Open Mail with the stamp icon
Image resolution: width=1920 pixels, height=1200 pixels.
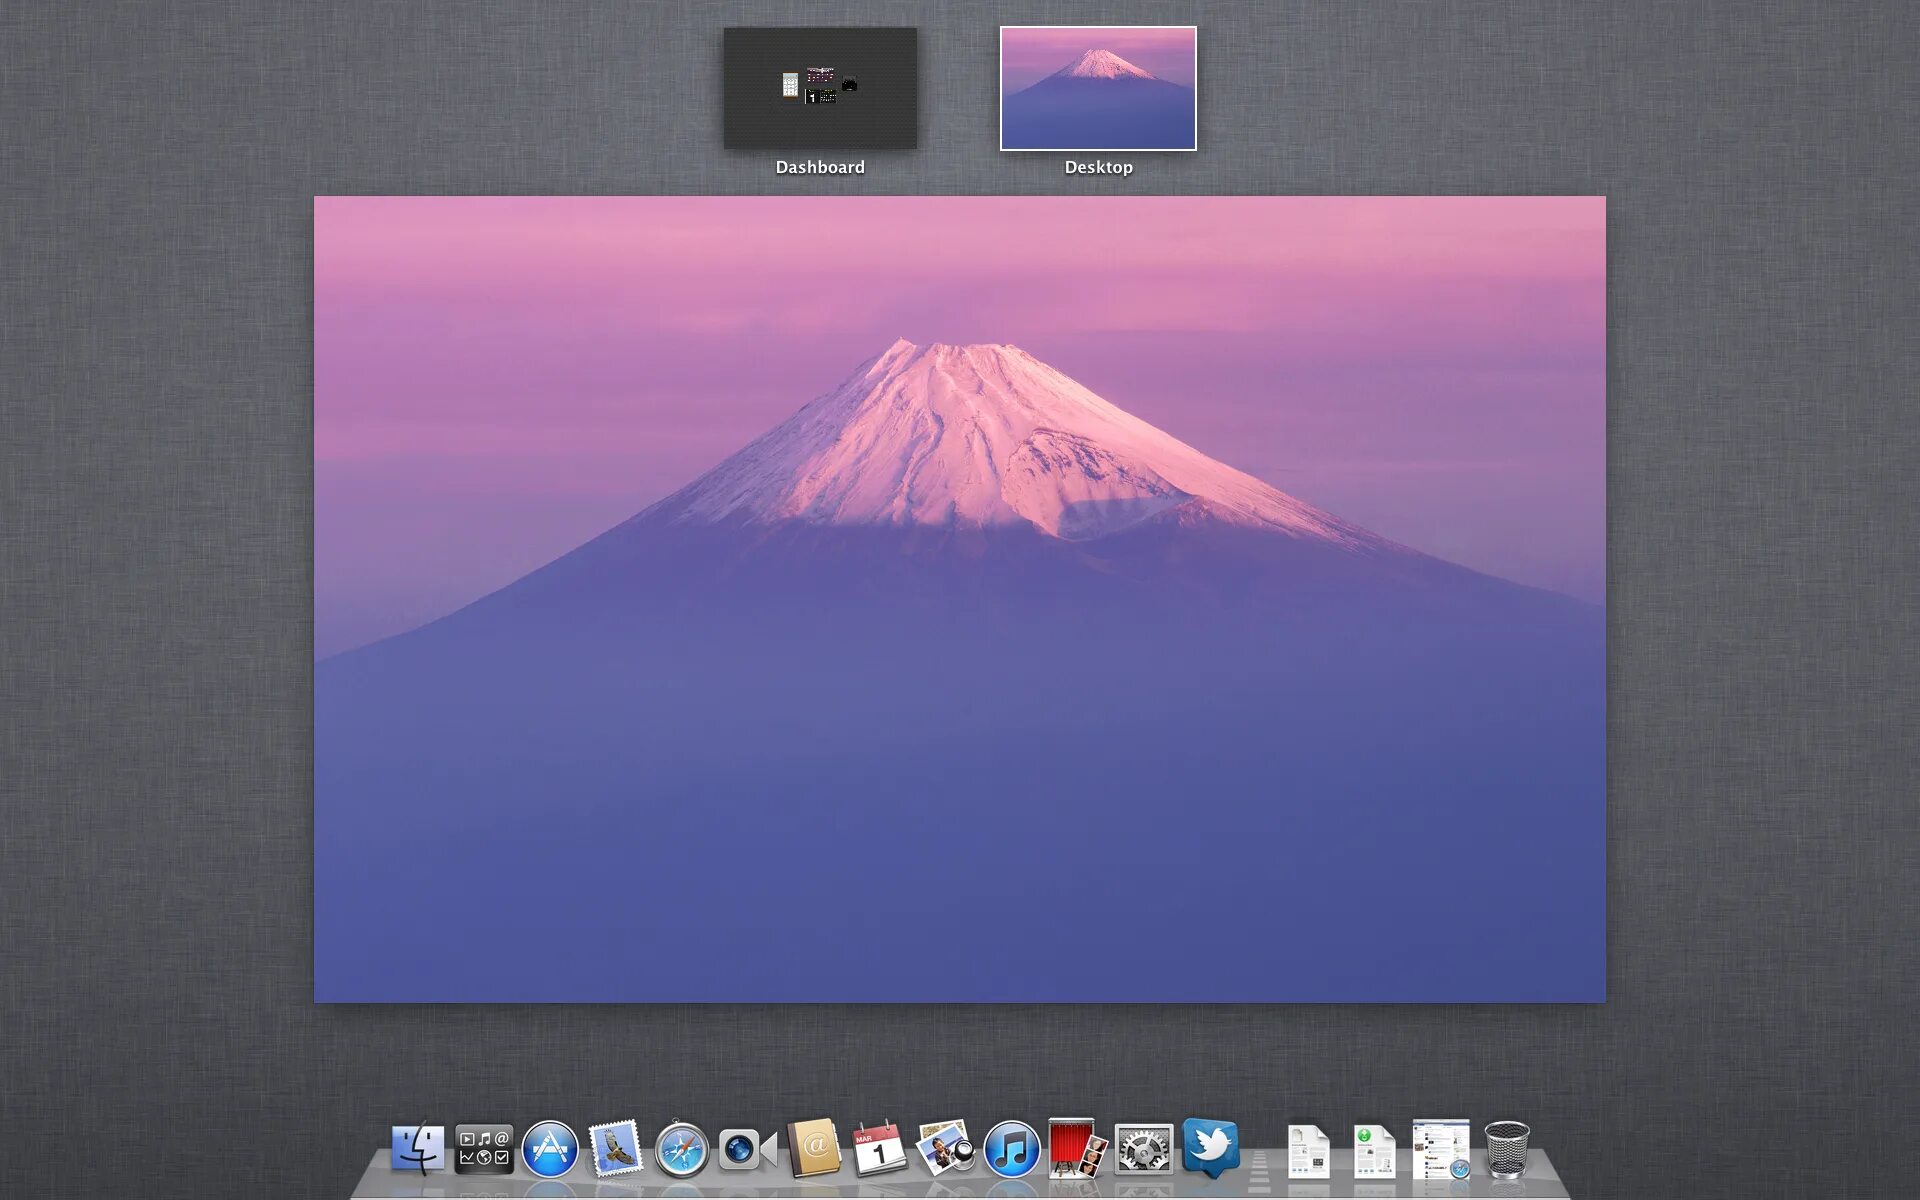tap(615, 1149)
